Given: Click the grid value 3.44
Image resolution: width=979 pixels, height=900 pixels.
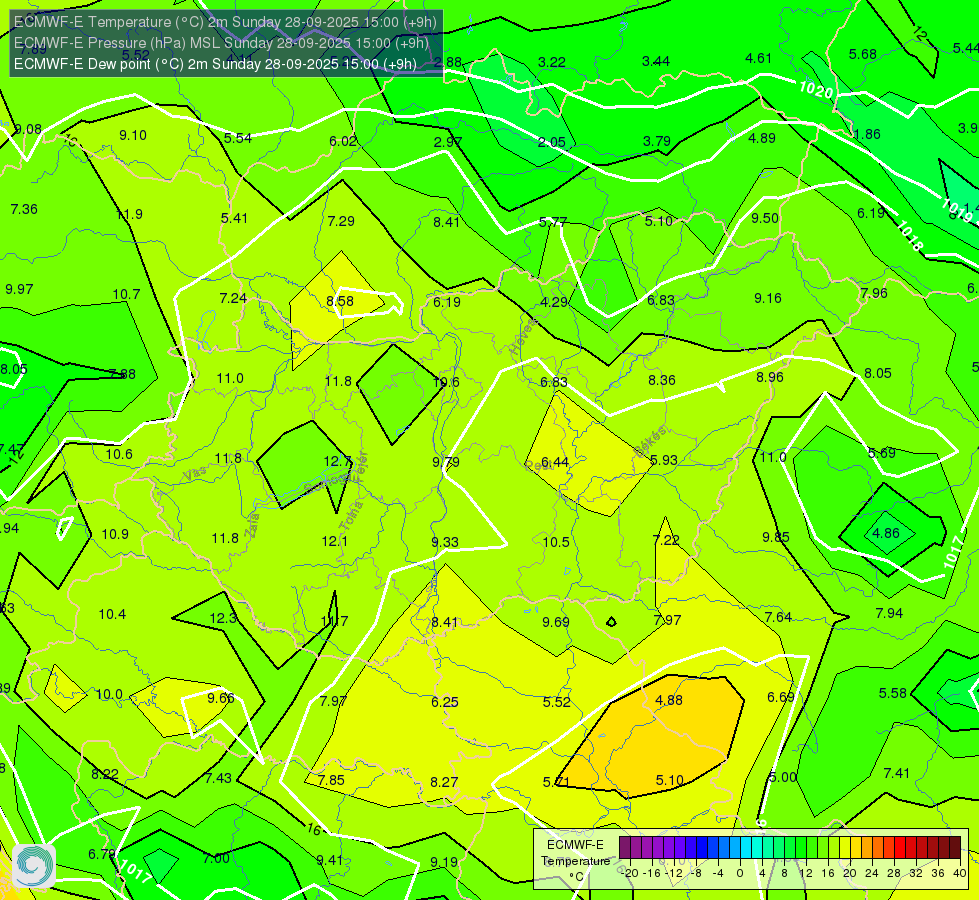Looking at the screenshot, I should pos(656,61).
